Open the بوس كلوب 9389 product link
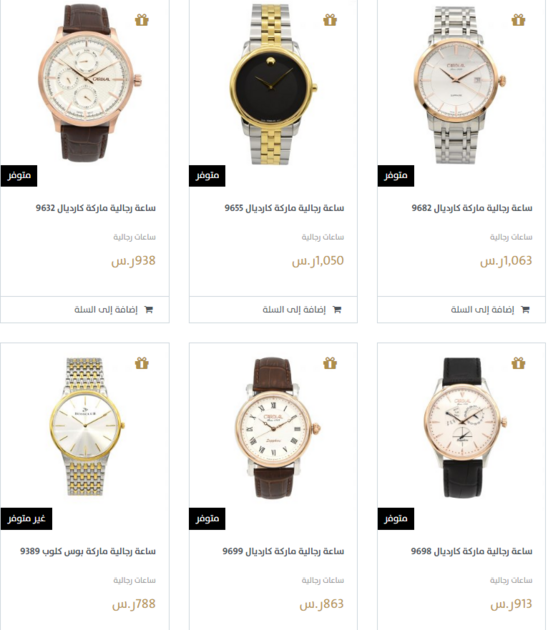Viewport: 548px width, 630px height. point(88,551)
